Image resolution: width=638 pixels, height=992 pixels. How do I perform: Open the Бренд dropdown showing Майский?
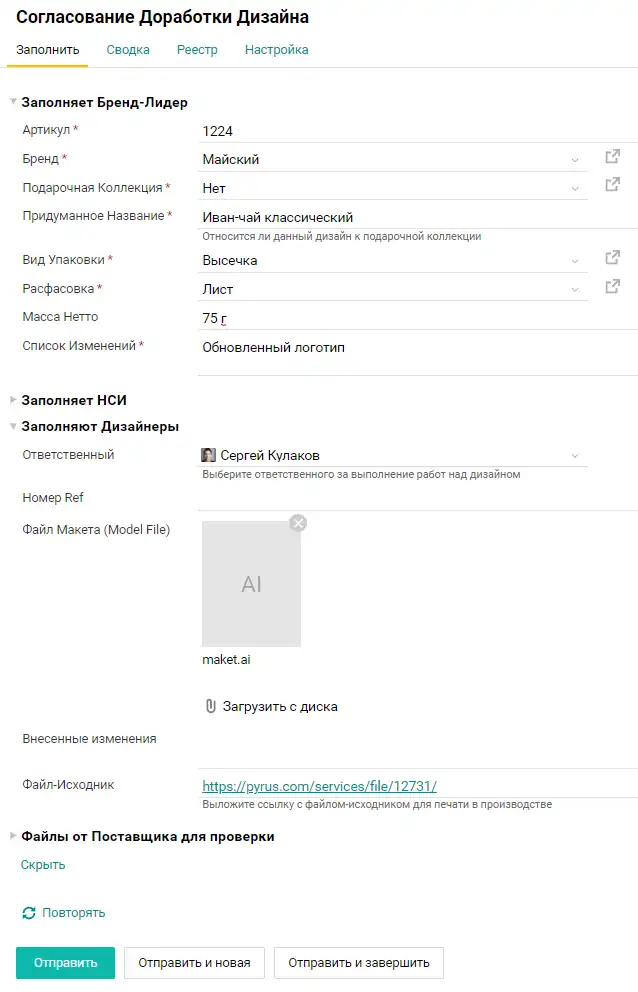(x=392, y=159)
